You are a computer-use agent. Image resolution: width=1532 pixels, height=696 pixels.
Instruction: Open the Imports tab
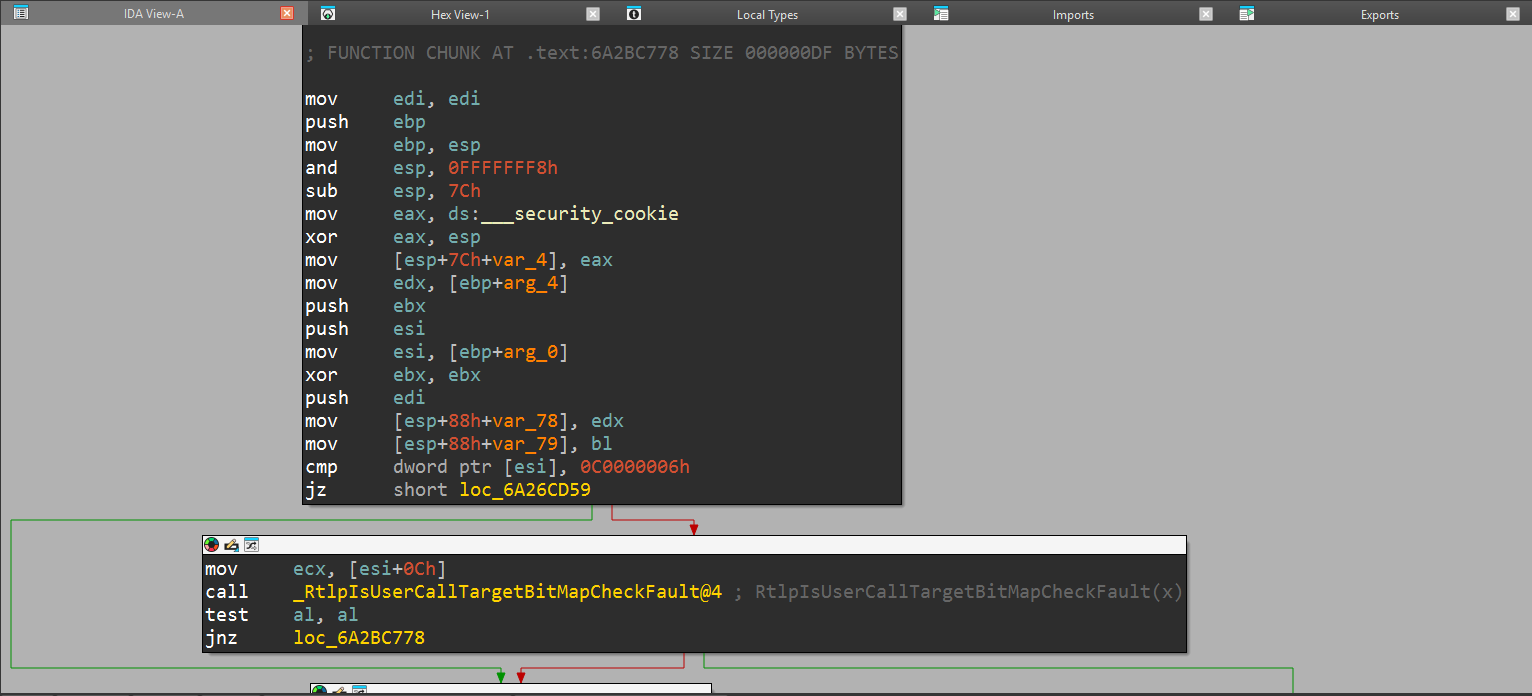(1073, 14)
